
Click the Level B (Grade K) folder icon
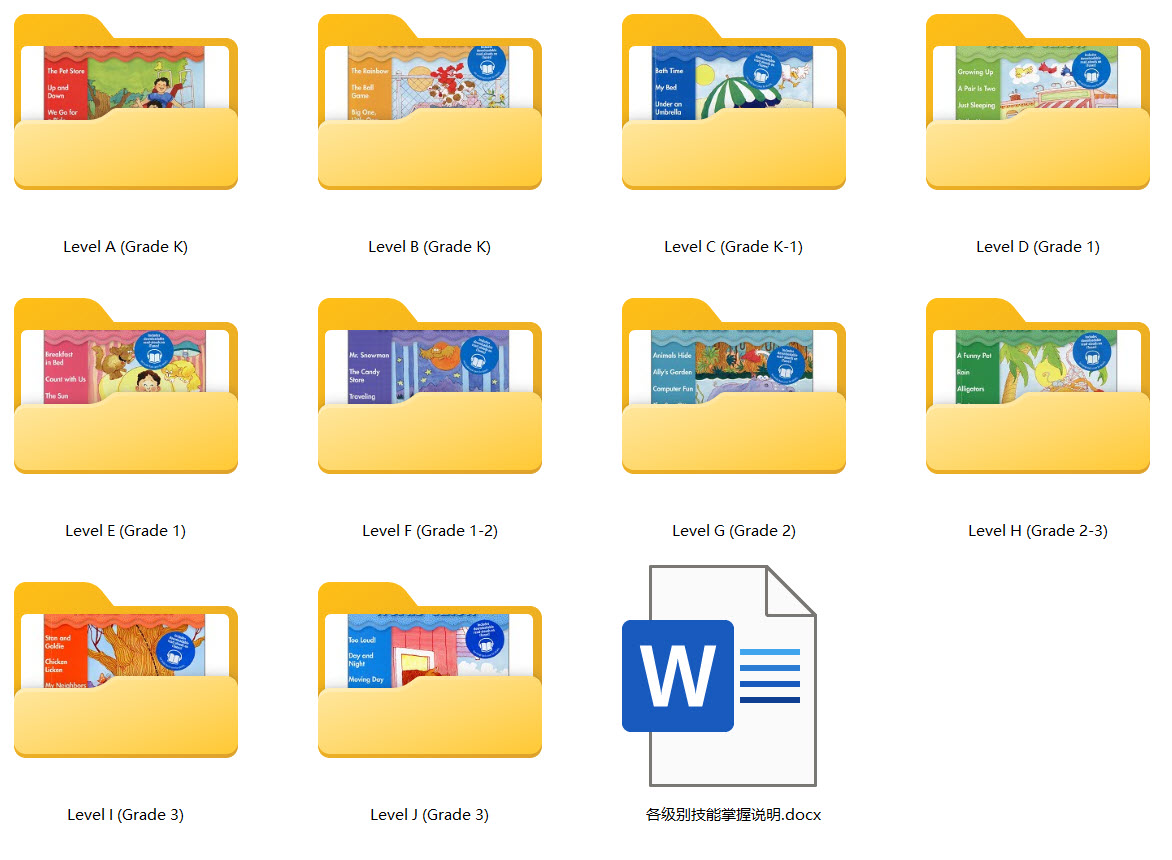[430, 104]
